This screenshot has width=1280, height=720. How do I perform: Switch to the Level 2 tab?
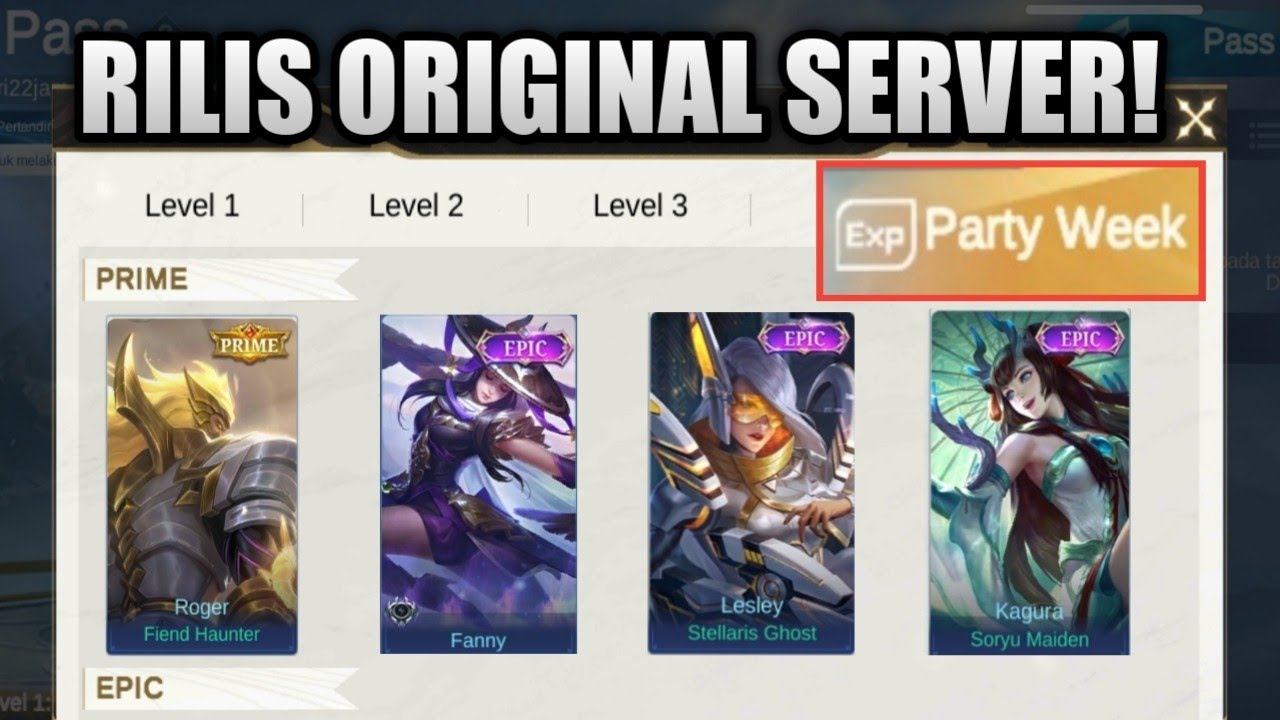[416, 206]
